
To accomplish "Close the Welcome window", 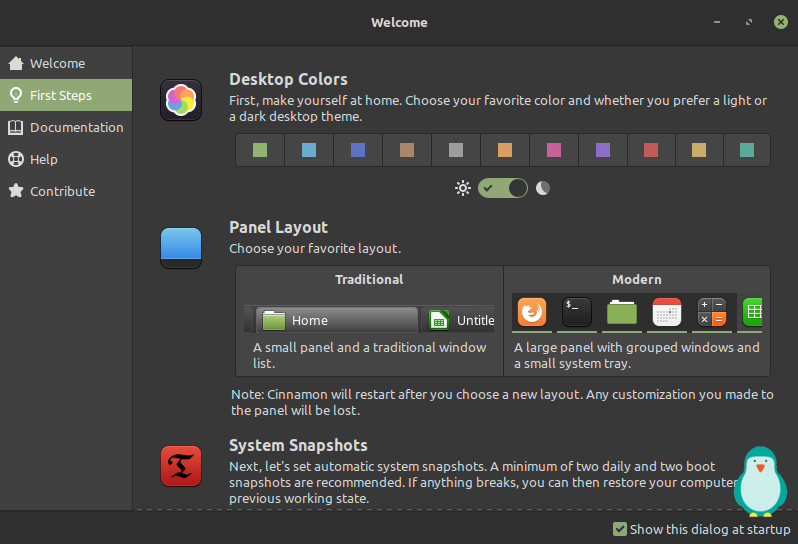I will coord(781,22).
